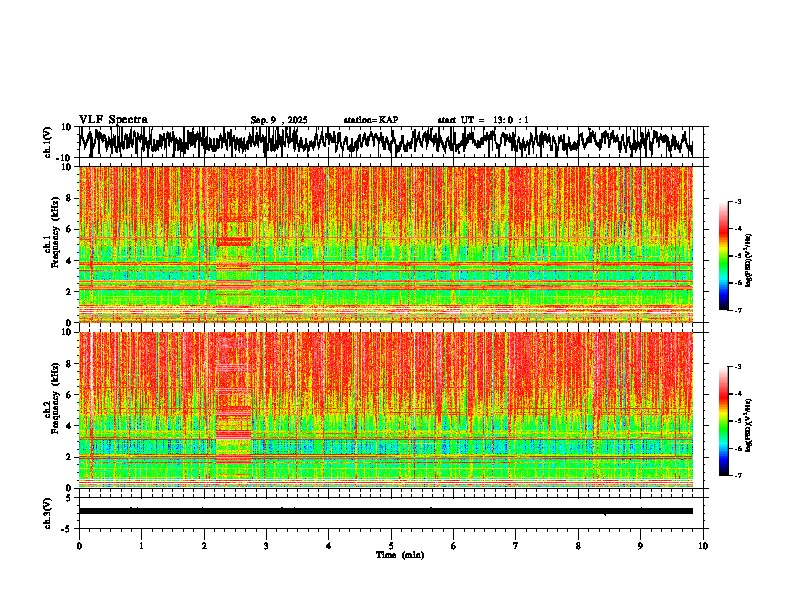Click the "8" tick on the time axis

pyautogui.click(x=578, y=546)
